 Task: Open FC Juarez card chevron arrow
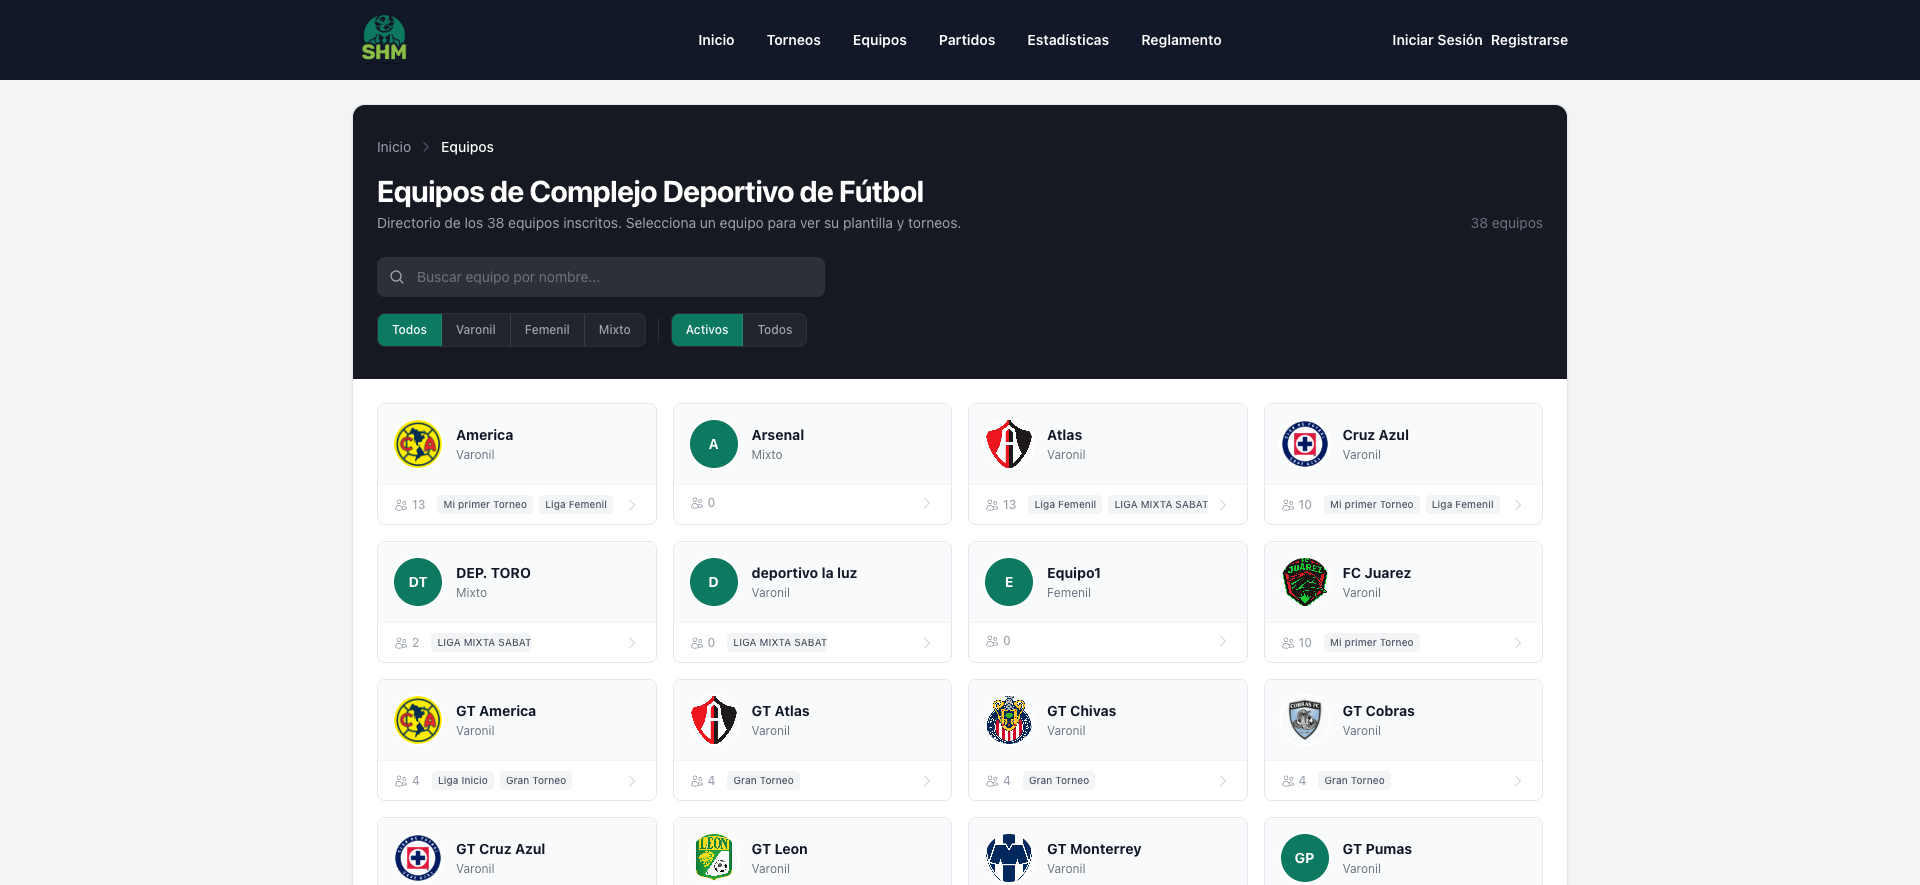1518,643
